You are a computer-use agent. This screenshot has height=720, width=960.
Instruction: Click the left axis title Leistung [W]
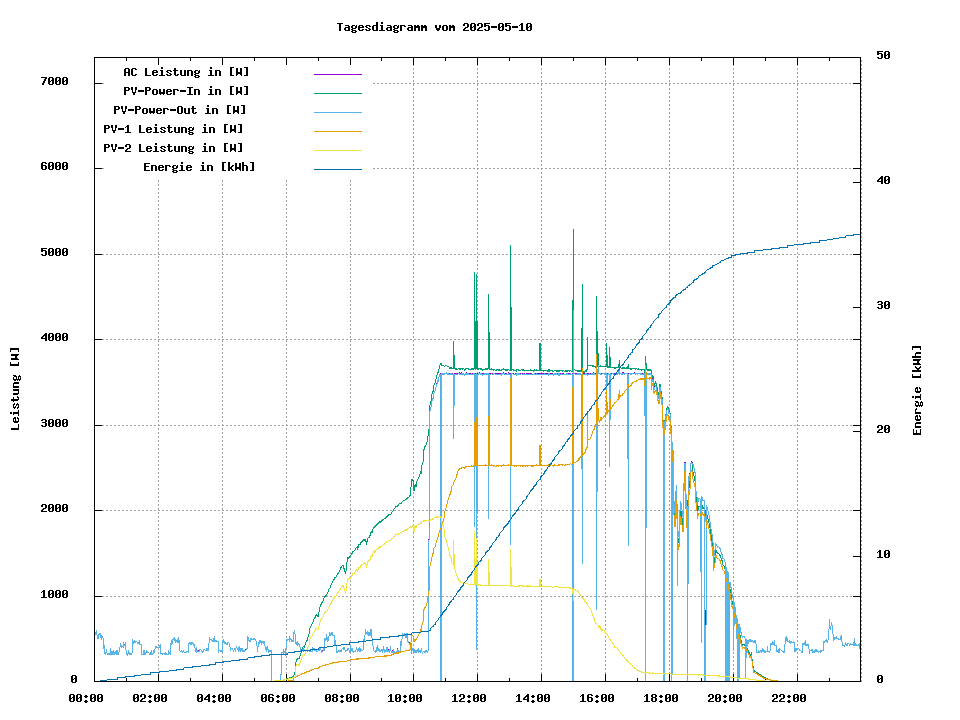point(16,389)
